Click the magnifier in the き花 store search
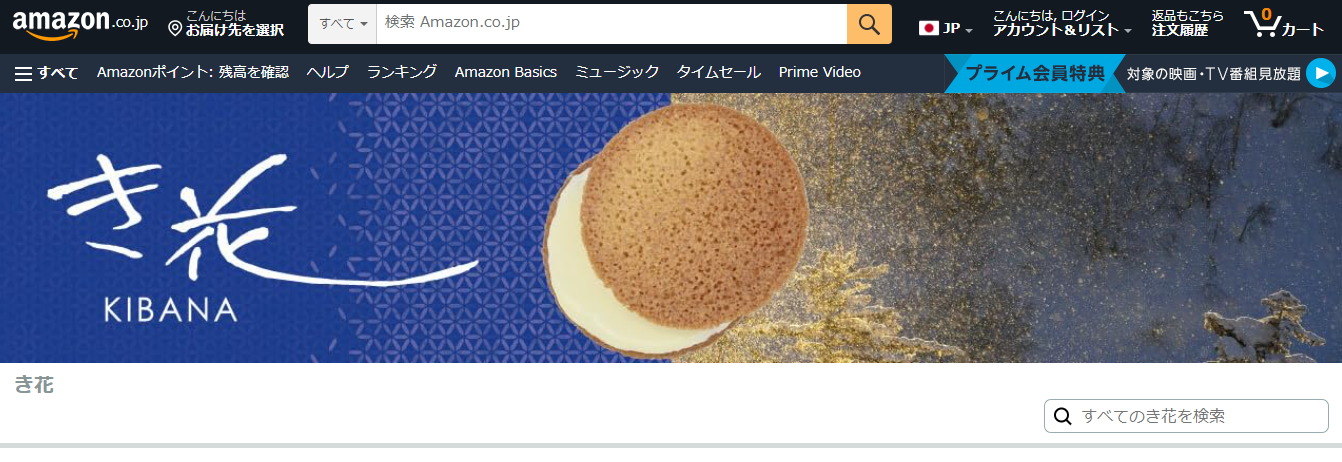Screen dimensions: 1342x462 pyautogui.click(x=1063, y=416)
